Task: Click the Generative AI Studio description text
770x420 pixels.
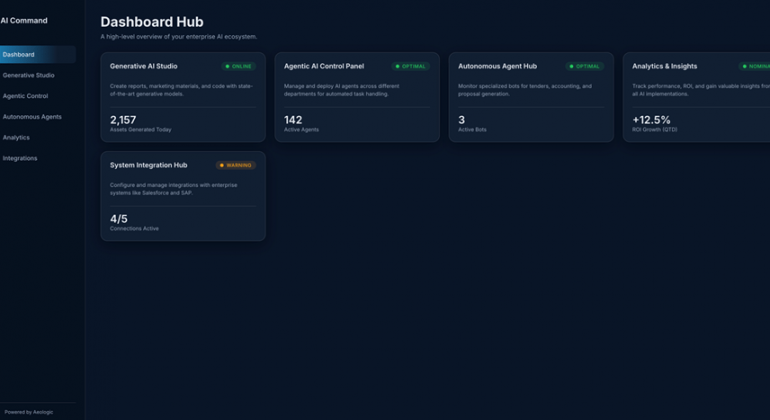Action: [181, 90]
